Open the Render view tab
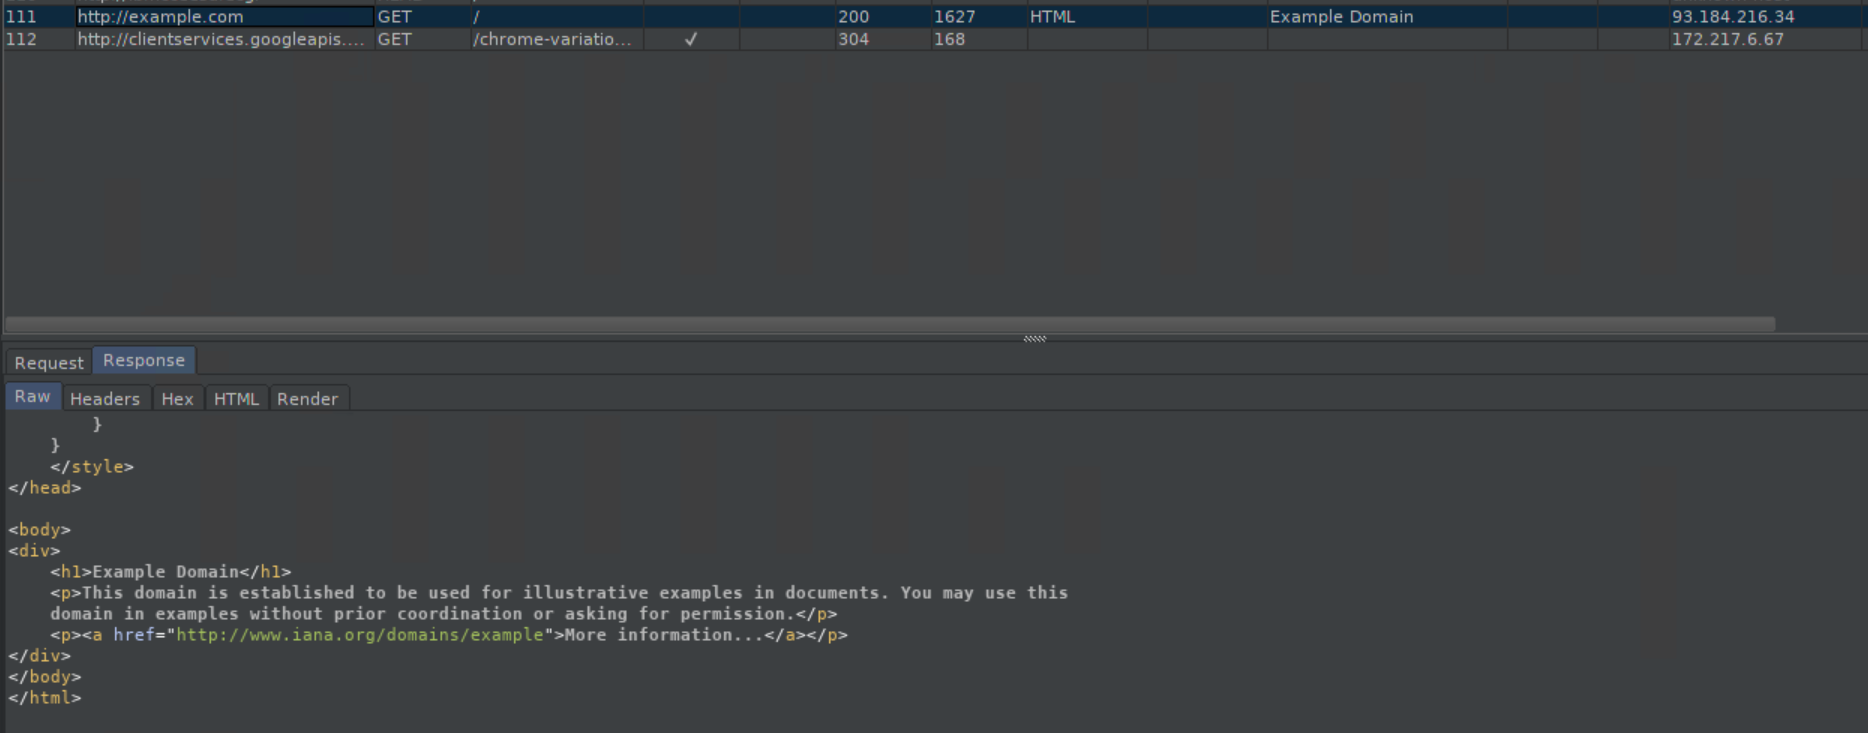 click(307, 399)
